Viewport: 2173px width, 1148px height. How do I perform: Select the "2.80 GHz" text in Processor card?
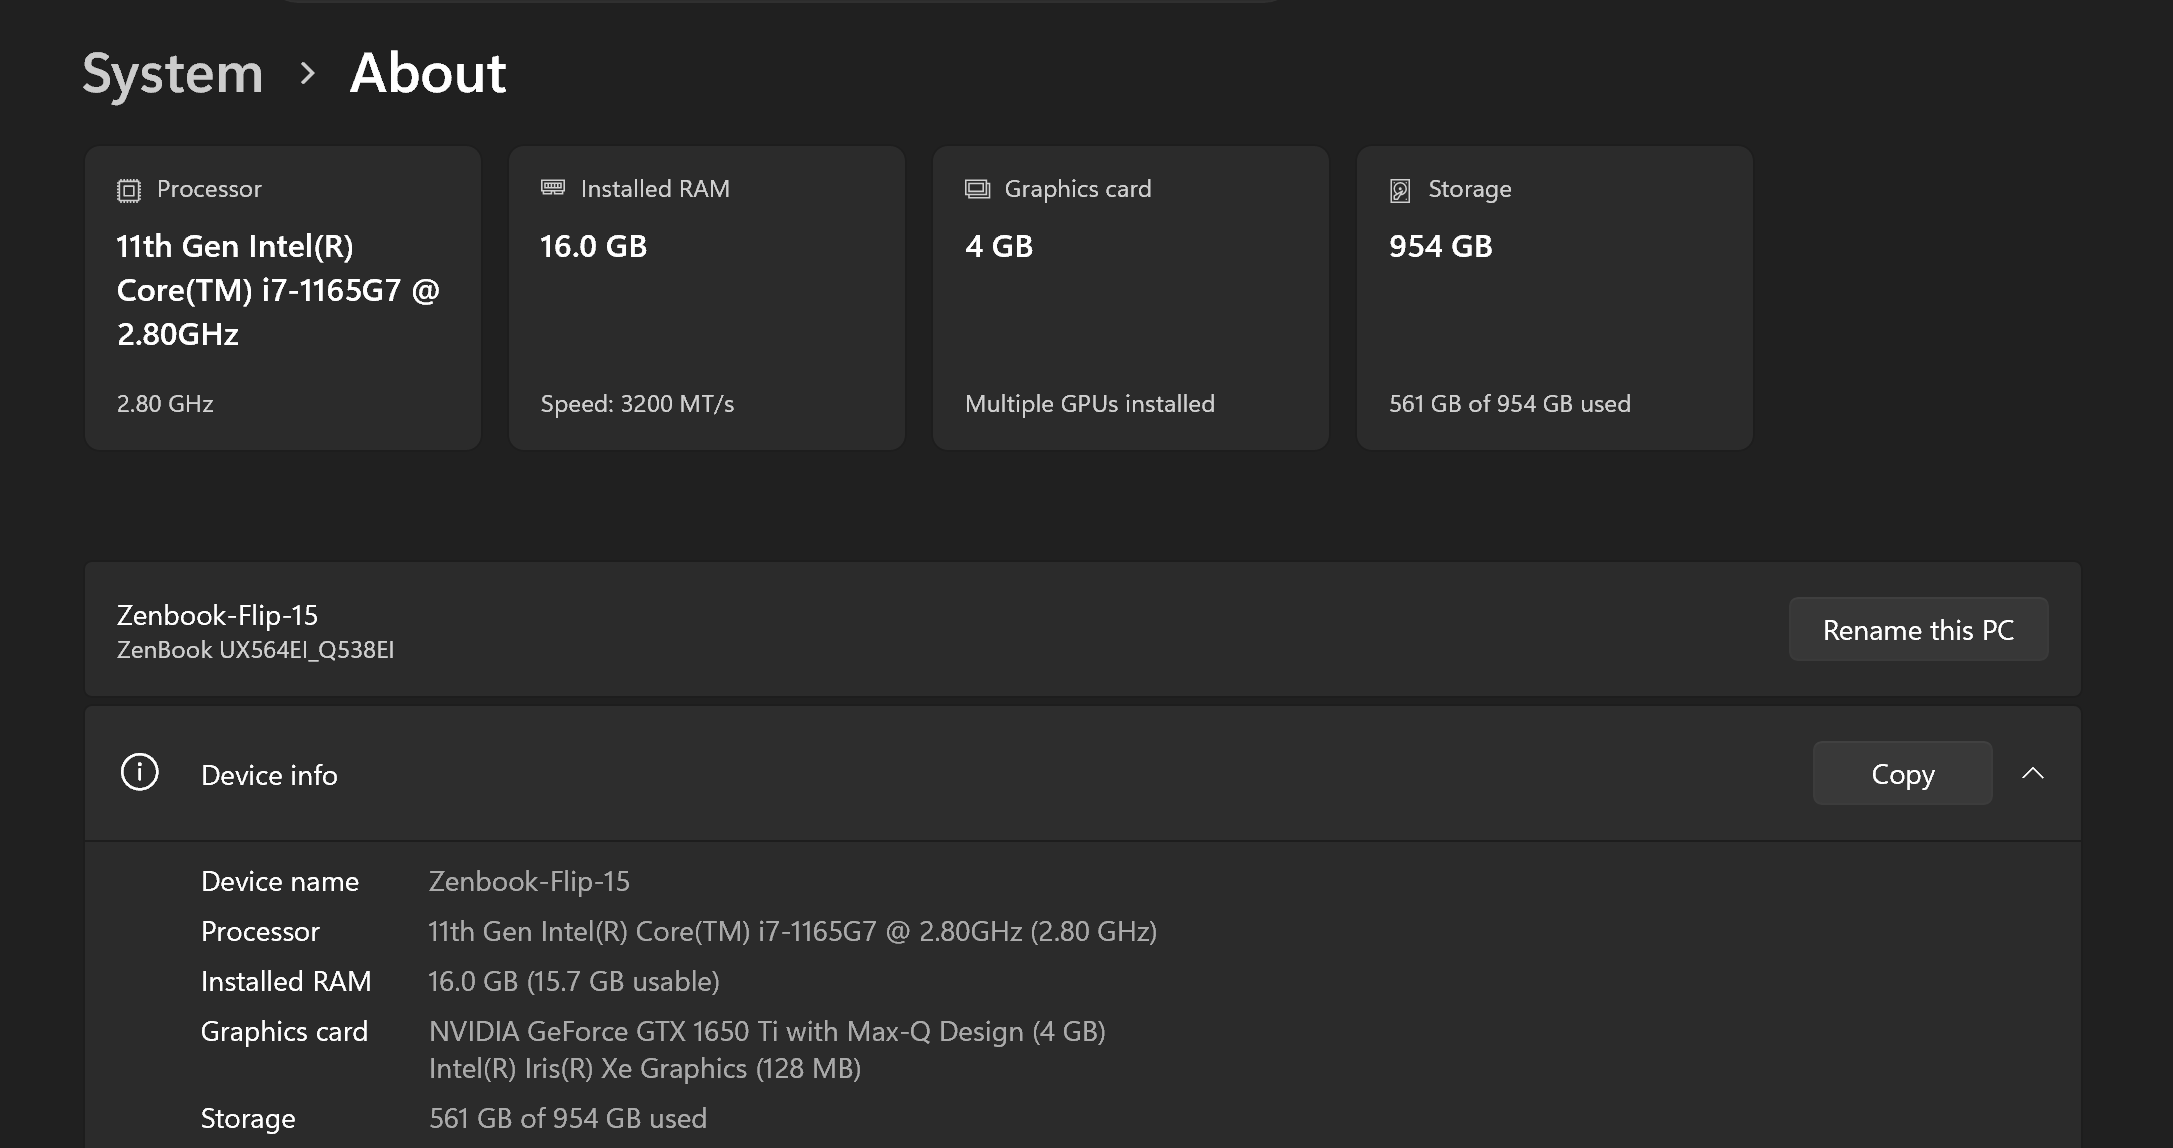(165, 404)
